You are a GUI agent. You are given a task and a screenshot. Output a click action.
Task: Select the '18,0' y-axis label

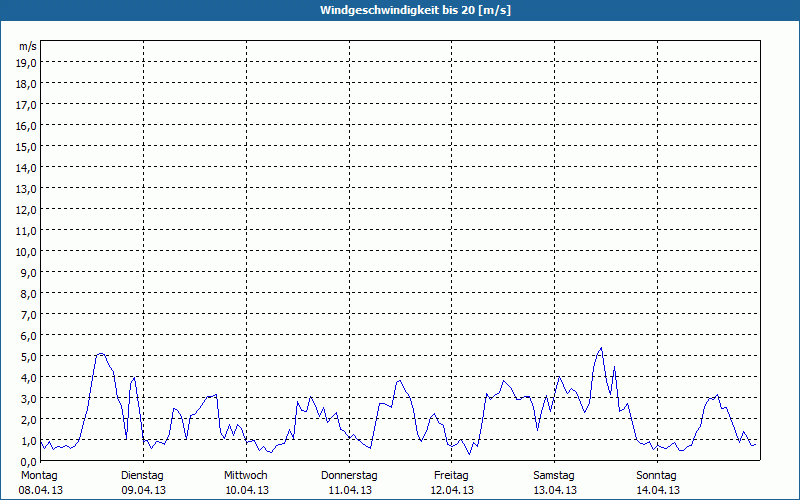pos(26,84)
